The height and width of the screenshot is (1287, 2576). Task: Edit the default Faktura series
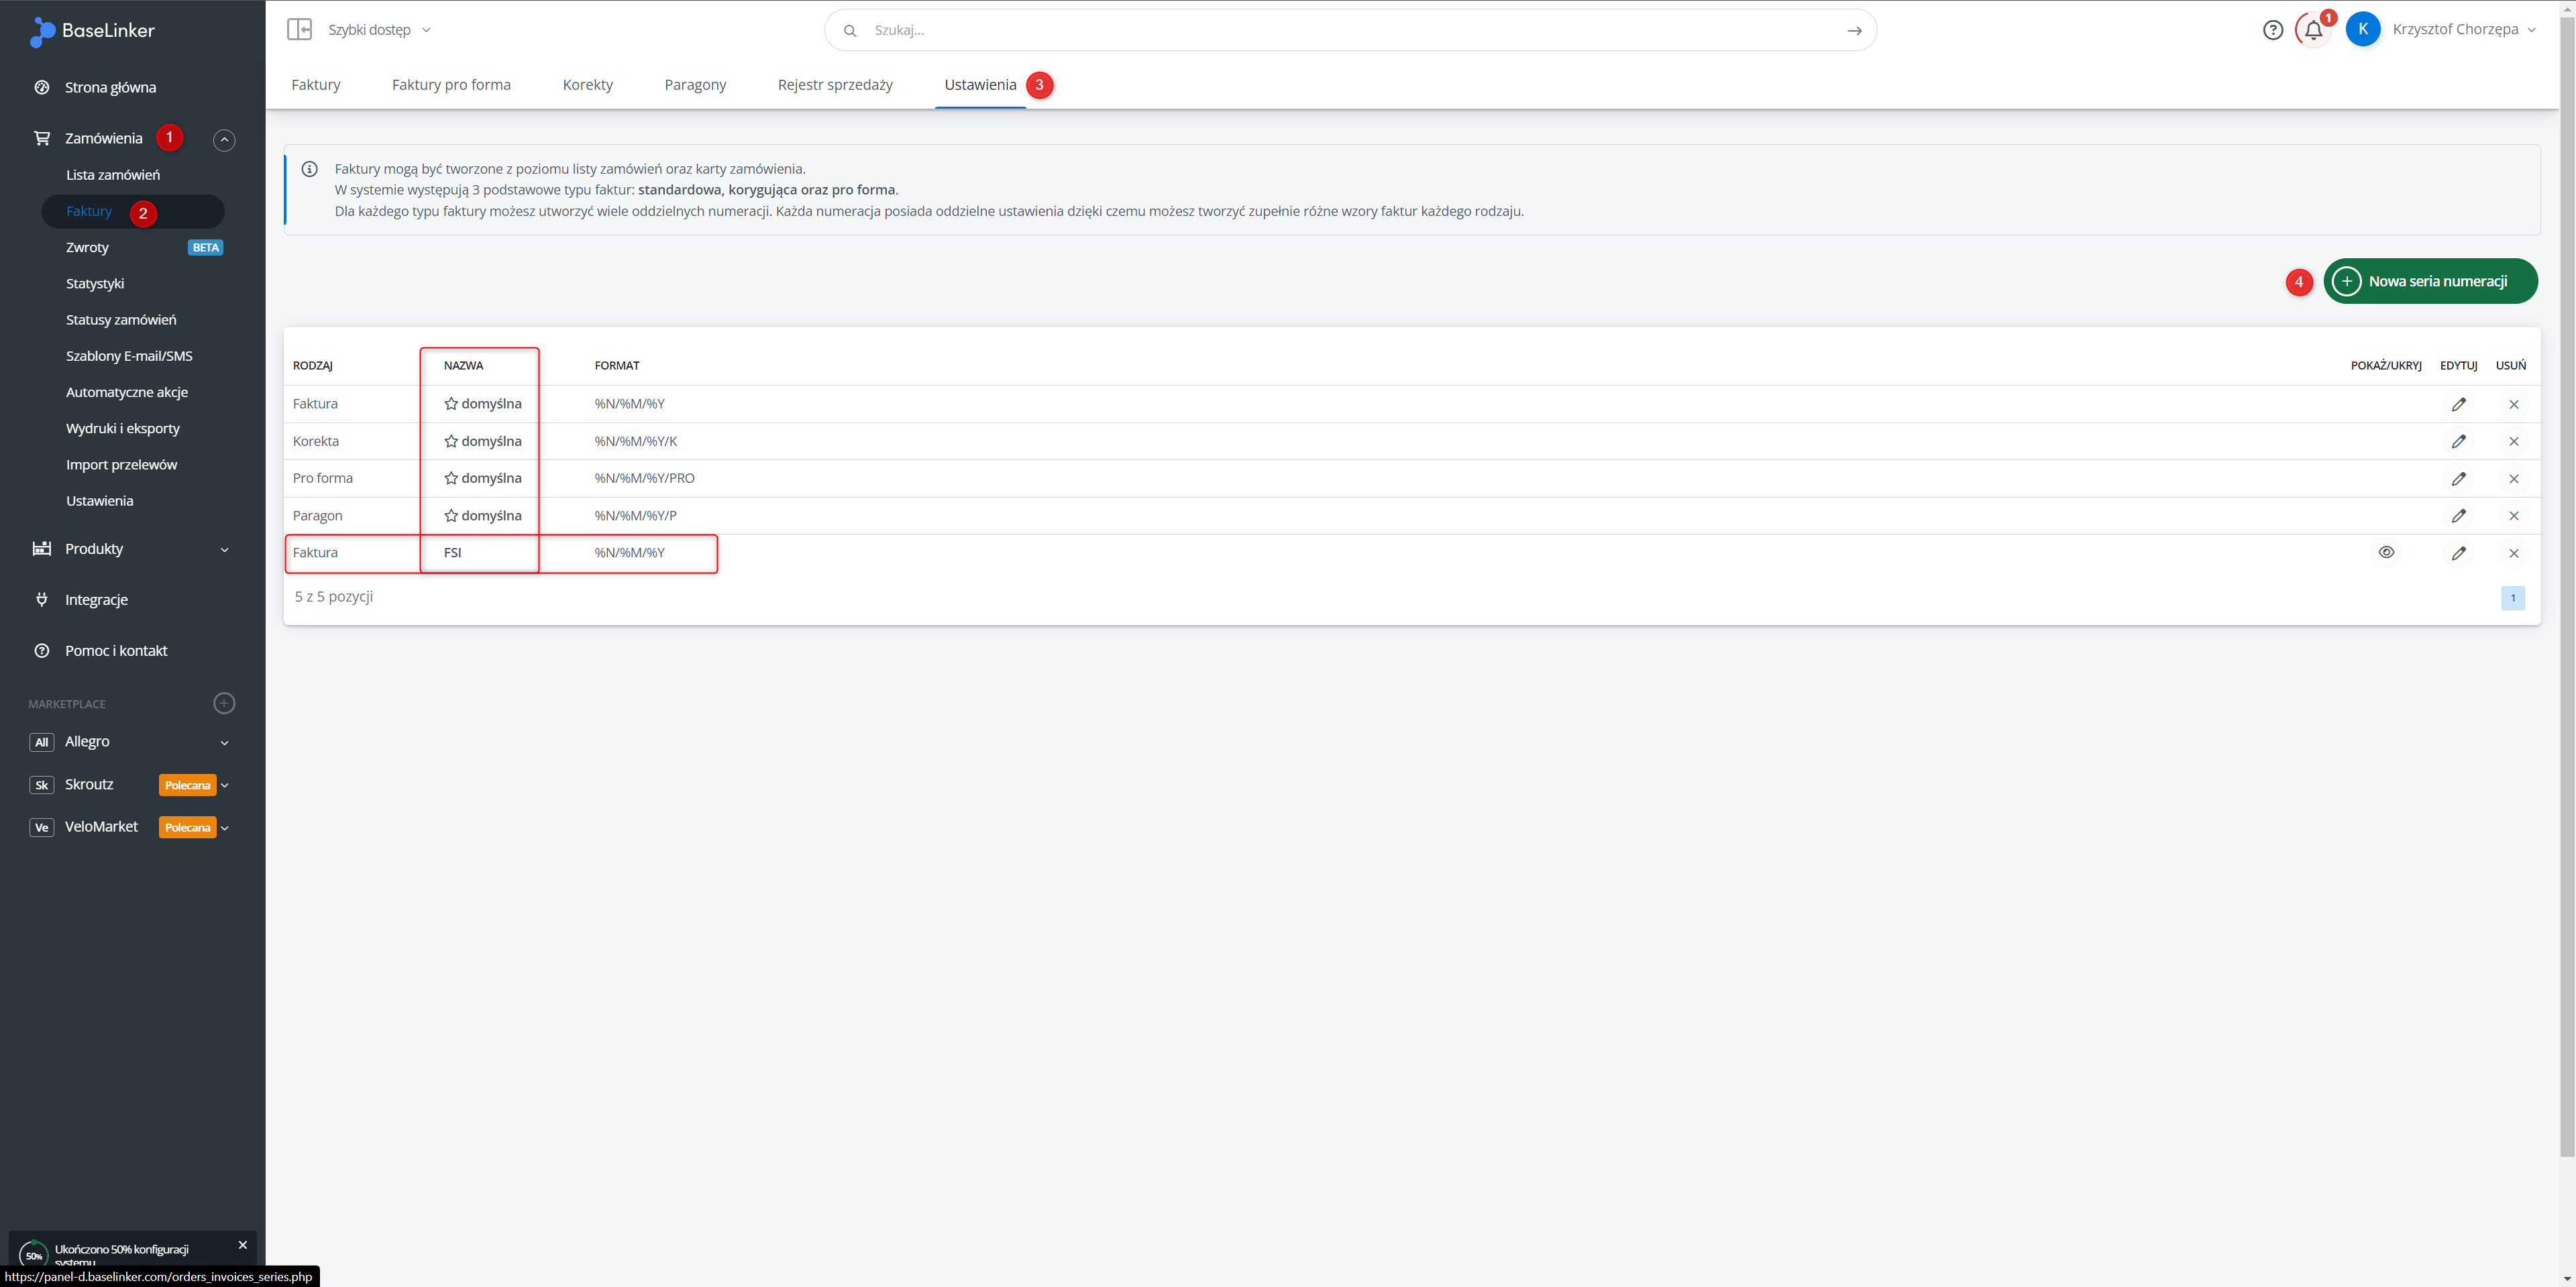coord(2458,404)
